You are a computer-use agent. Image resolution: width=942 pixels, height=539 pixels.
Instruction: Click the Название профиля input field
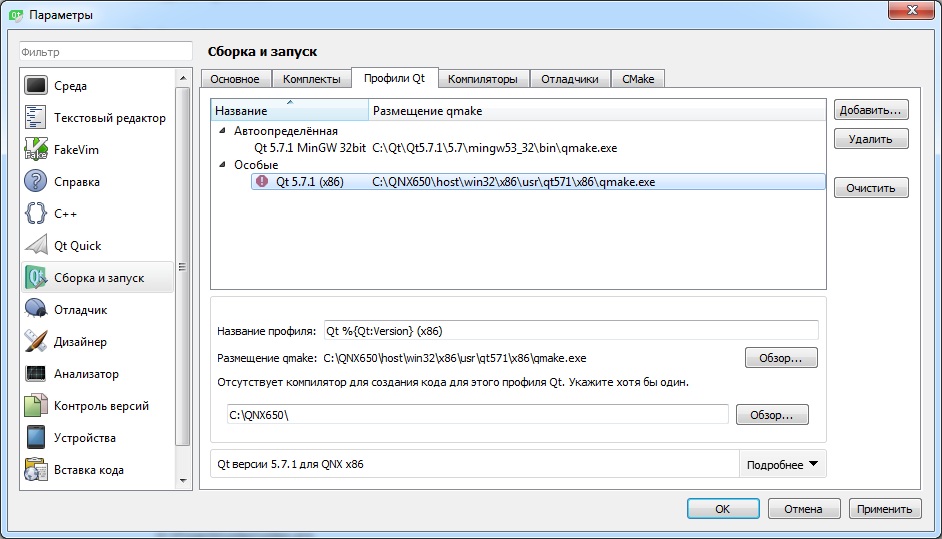571,330
